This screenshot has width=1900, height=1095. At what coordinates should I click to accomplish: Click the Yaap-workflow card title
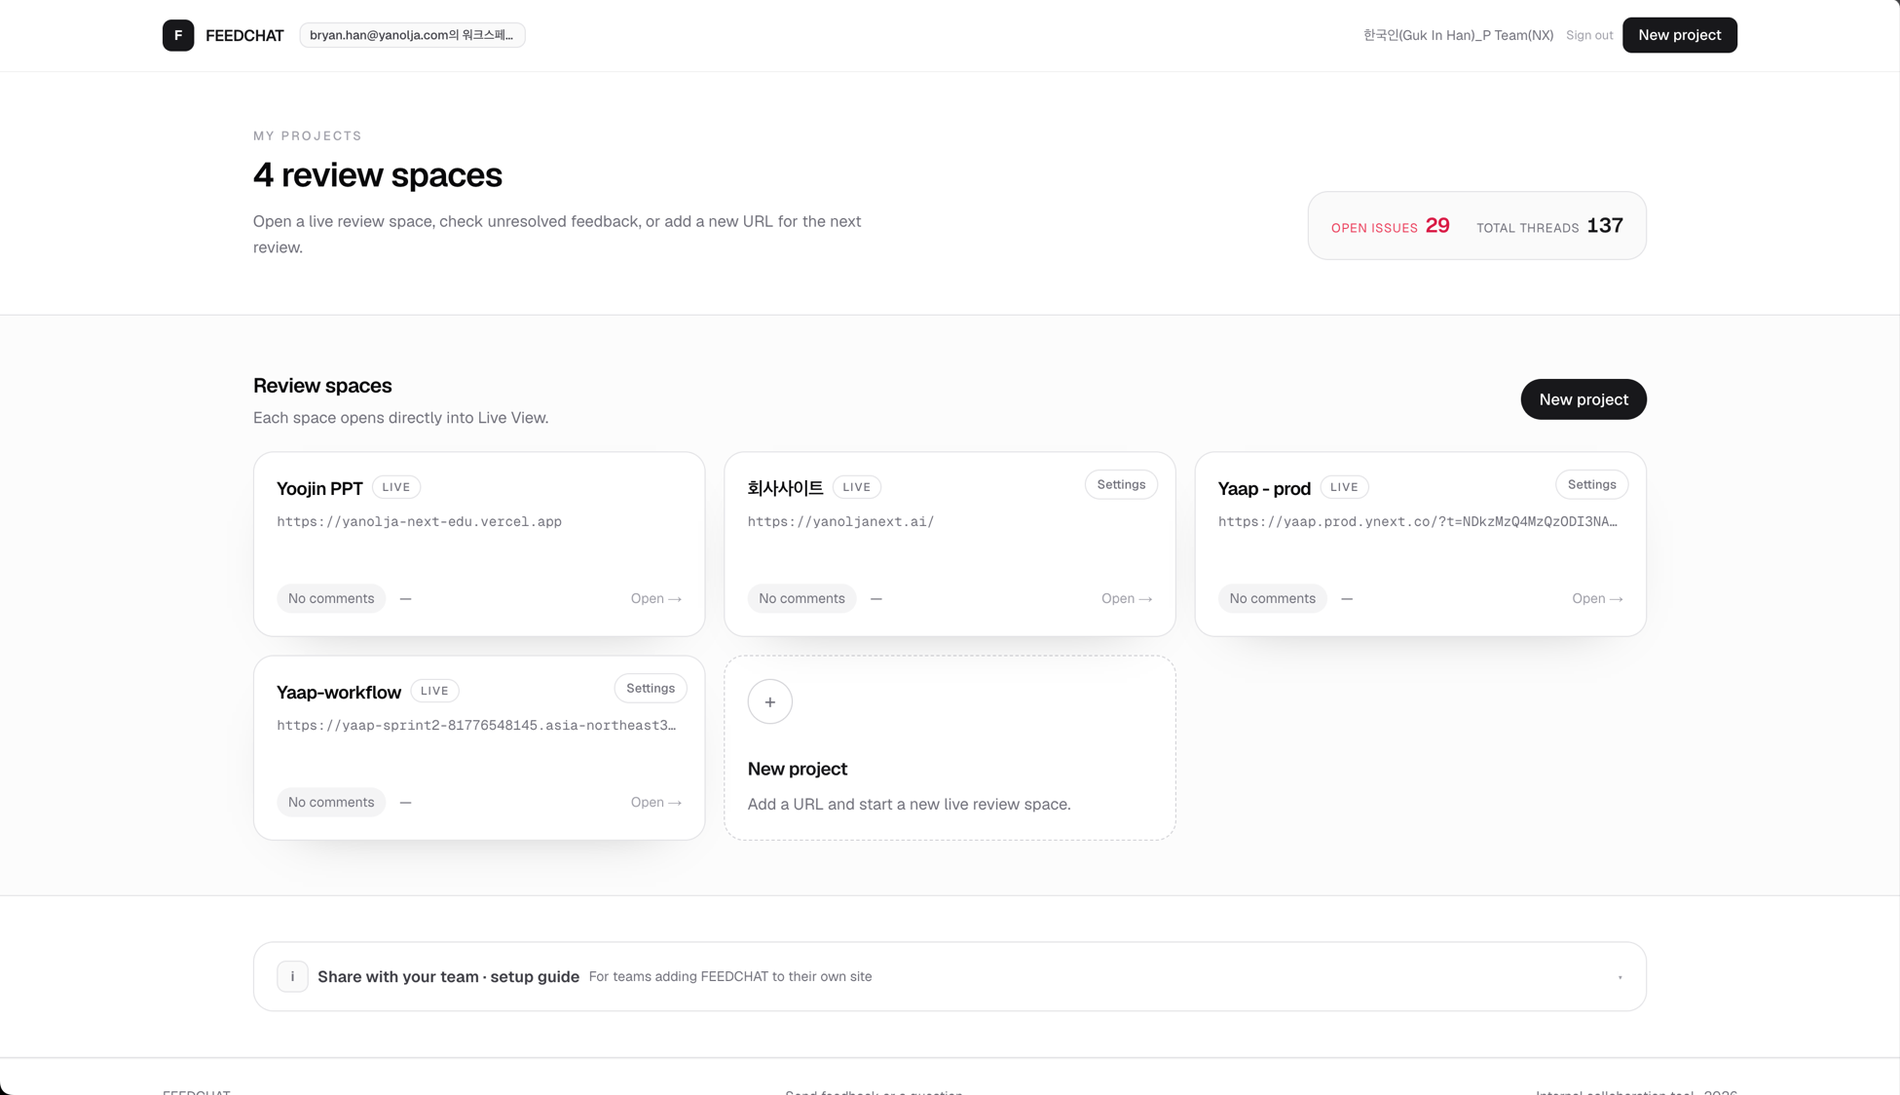click(338, 692)
